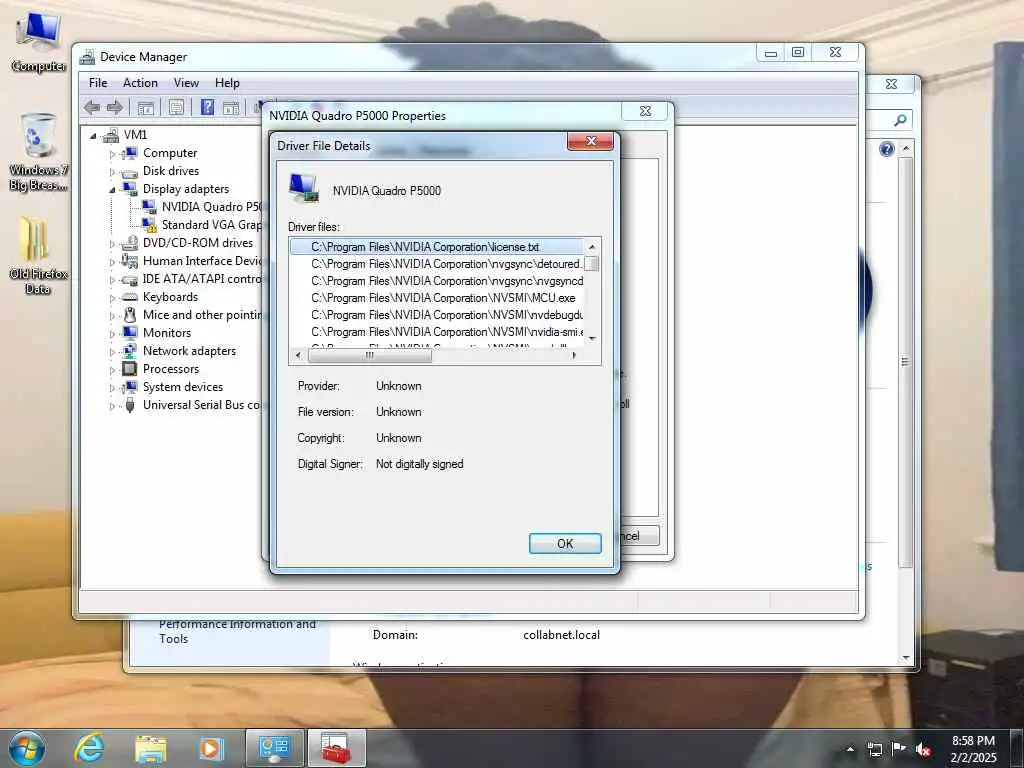The width and height of the screenshot is (1024, 768).
Task: Click the horizontal scrollbar left arrow in driver files
Action: [298, 355]
